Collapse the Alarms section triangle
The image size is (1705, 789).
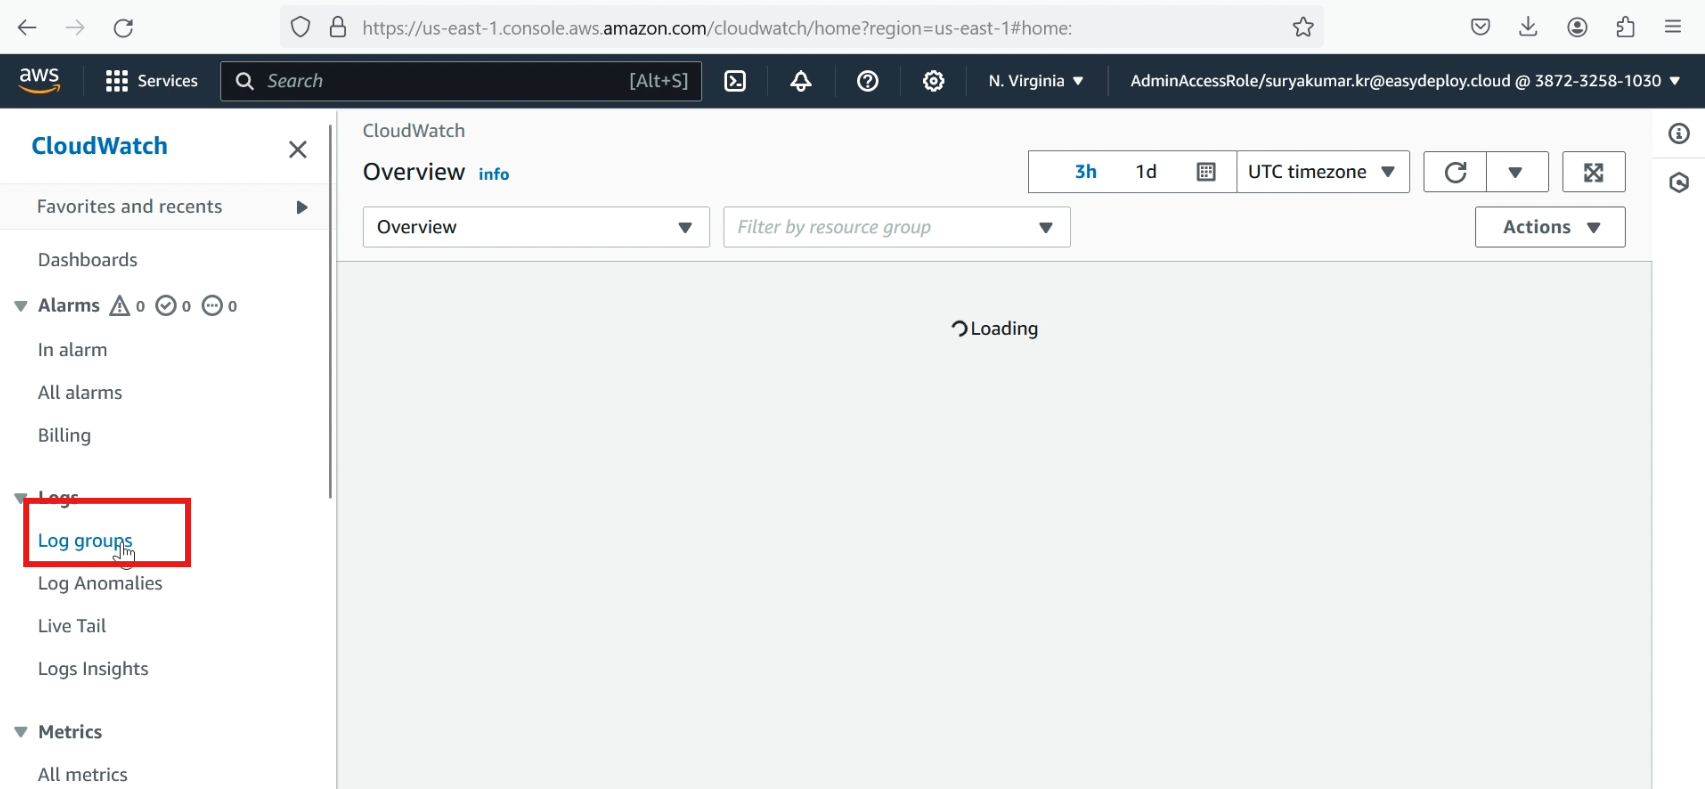[20, 306]
